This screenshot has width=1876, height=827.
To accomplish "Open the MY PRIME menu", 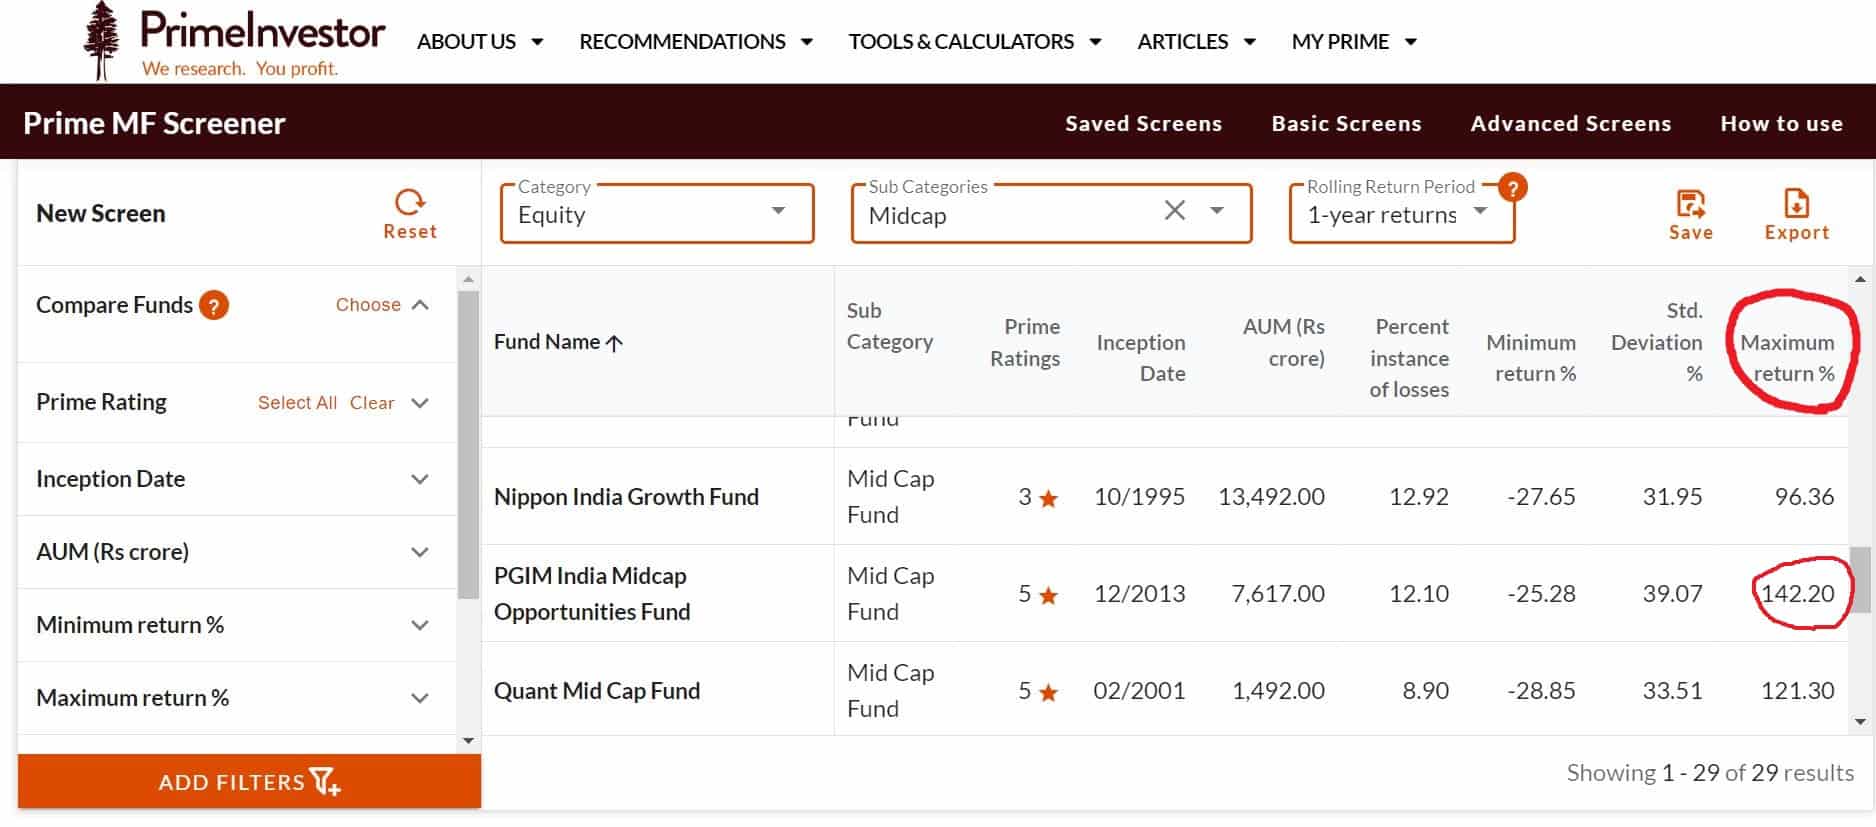I will click(x=1354, y=42).
